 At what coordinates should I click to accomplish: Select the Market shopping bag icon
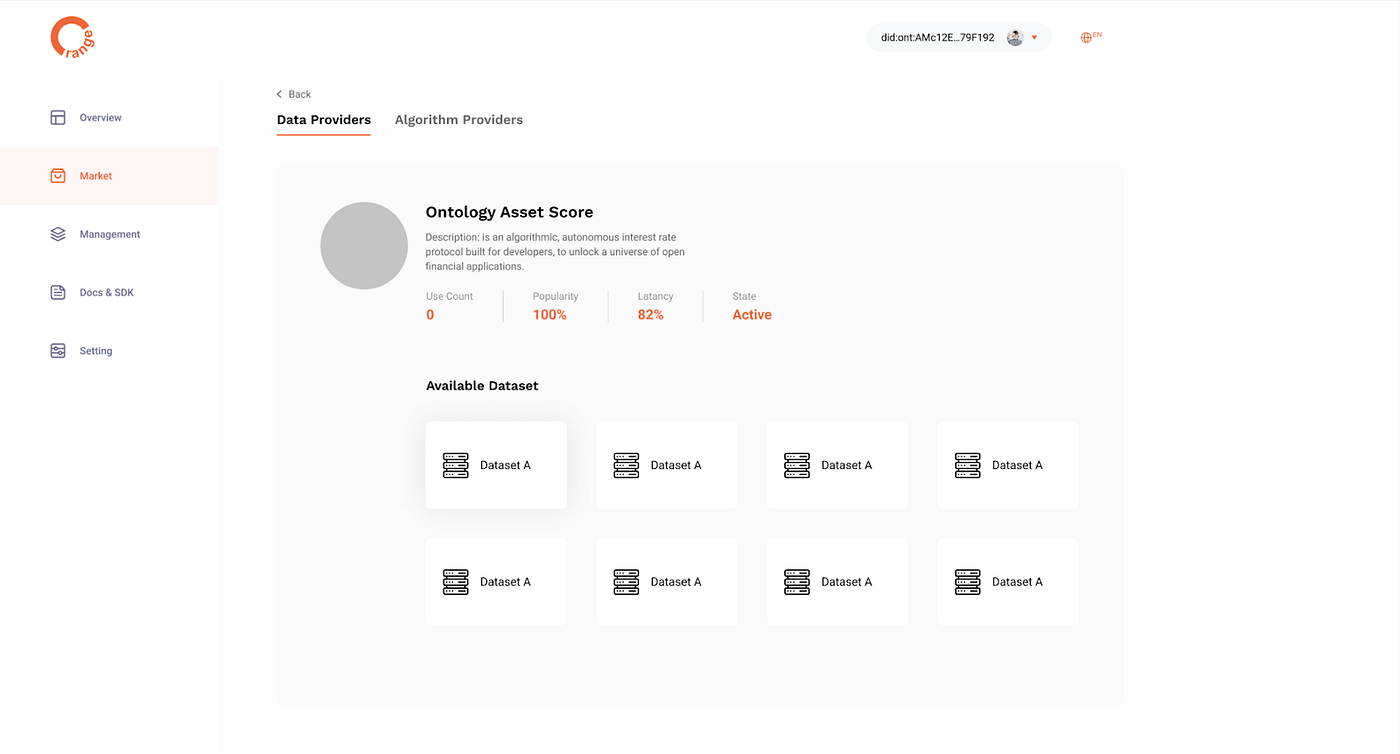pos(58,176)
